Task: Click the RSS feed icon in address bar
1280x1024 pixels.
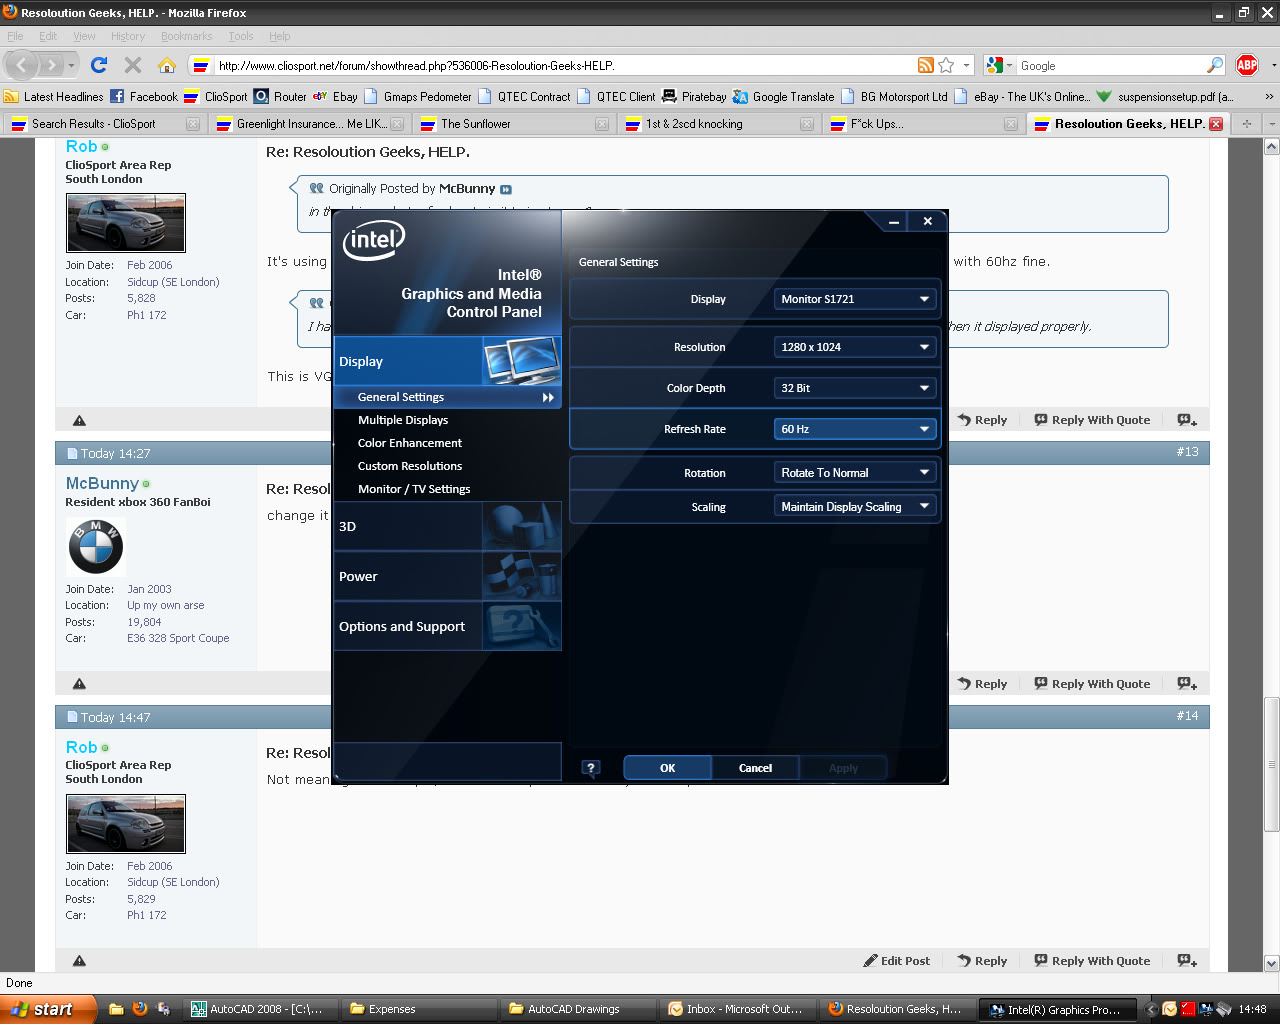Action: [x=926, y=65]
